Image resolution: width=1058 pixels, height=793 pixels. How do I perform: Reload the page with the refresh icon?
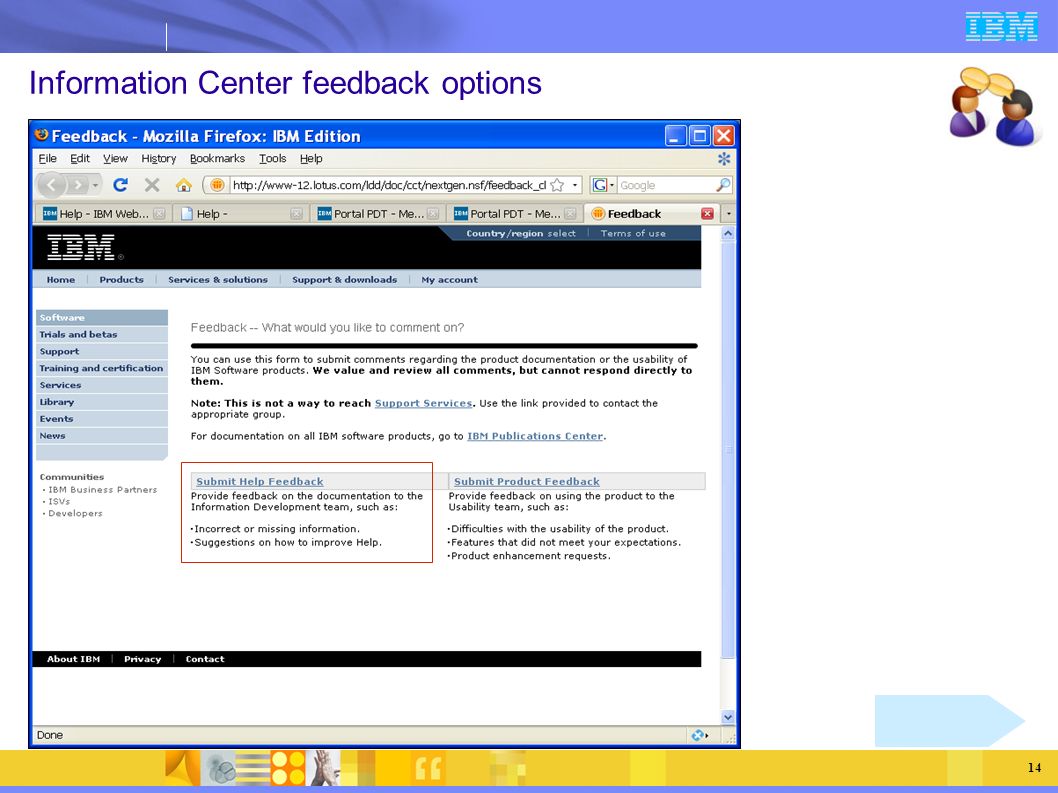click(121, 185)
